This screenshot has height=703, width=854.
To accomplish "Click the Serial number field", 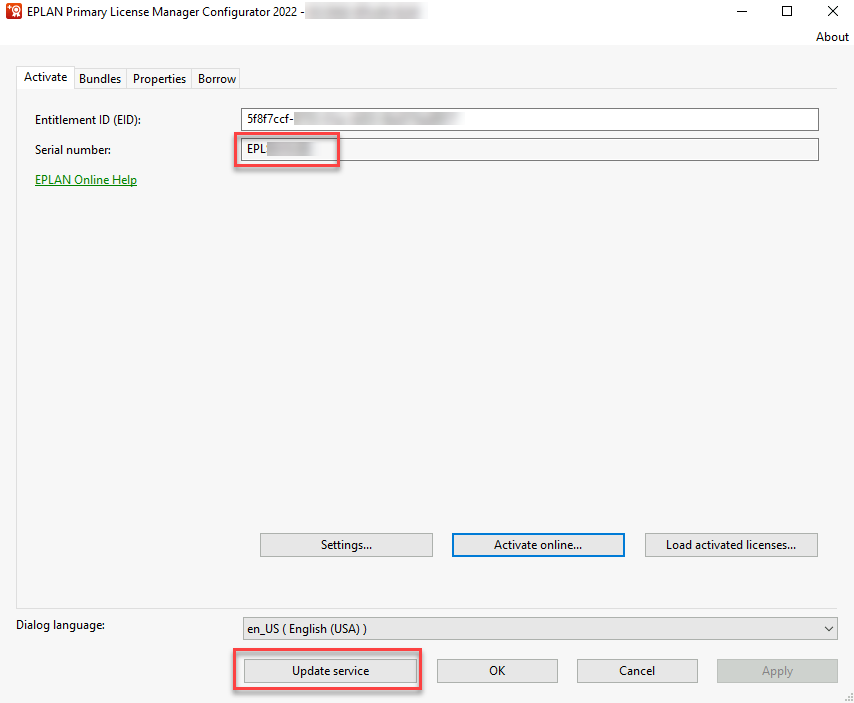I will coord(528,150).
